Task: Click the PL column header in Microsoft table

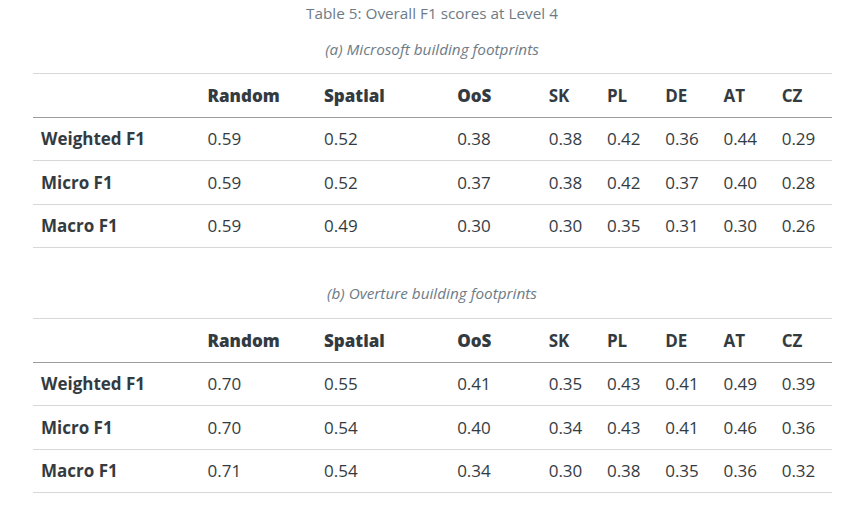Action: pos(617,96)
